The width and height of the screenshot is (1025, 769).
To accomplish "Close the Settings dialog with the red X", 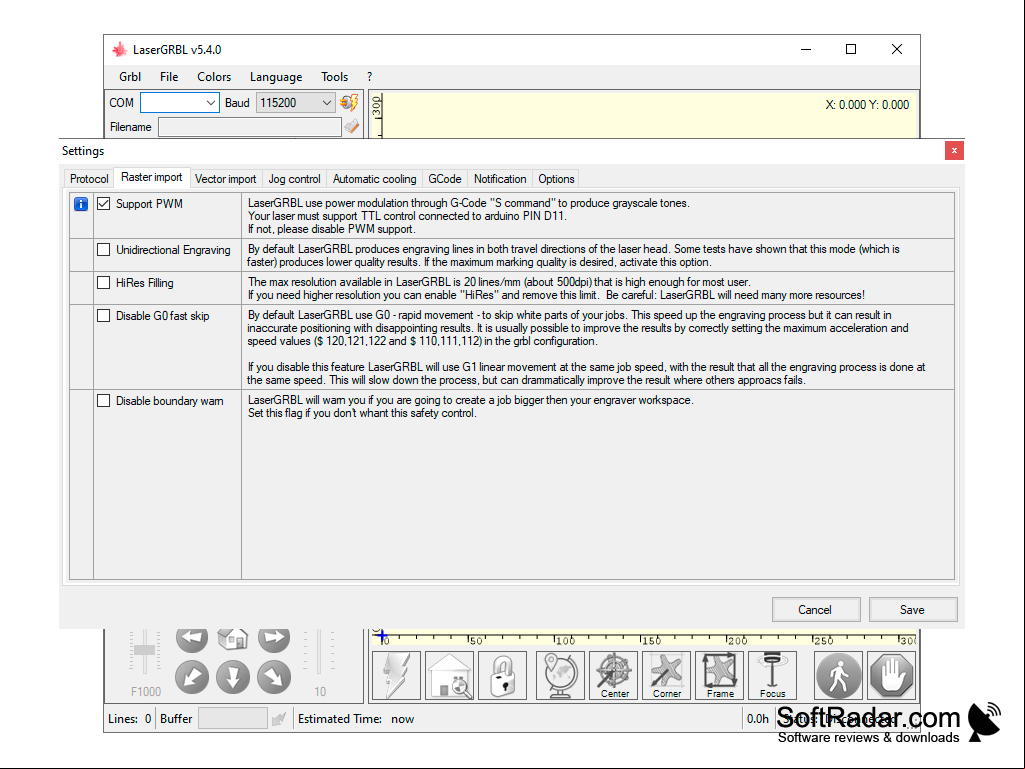I will coord(954,151).
